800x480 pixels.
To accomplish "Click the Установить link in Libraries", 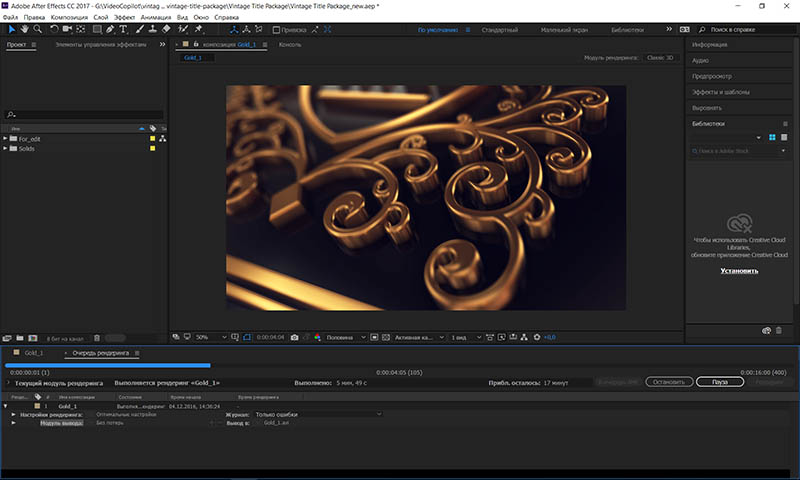I will 739,271.
